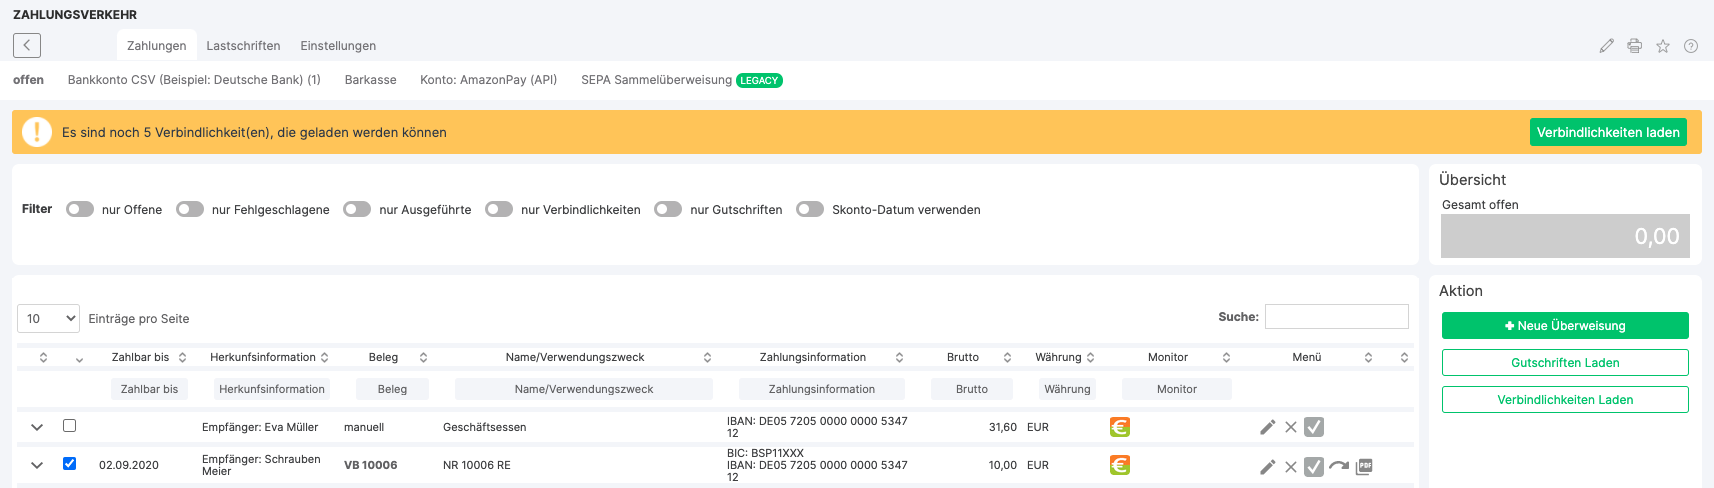1714x488 pixels.
Task: Mark page as favorite with star icon
Action: [x=1662, y=46]
